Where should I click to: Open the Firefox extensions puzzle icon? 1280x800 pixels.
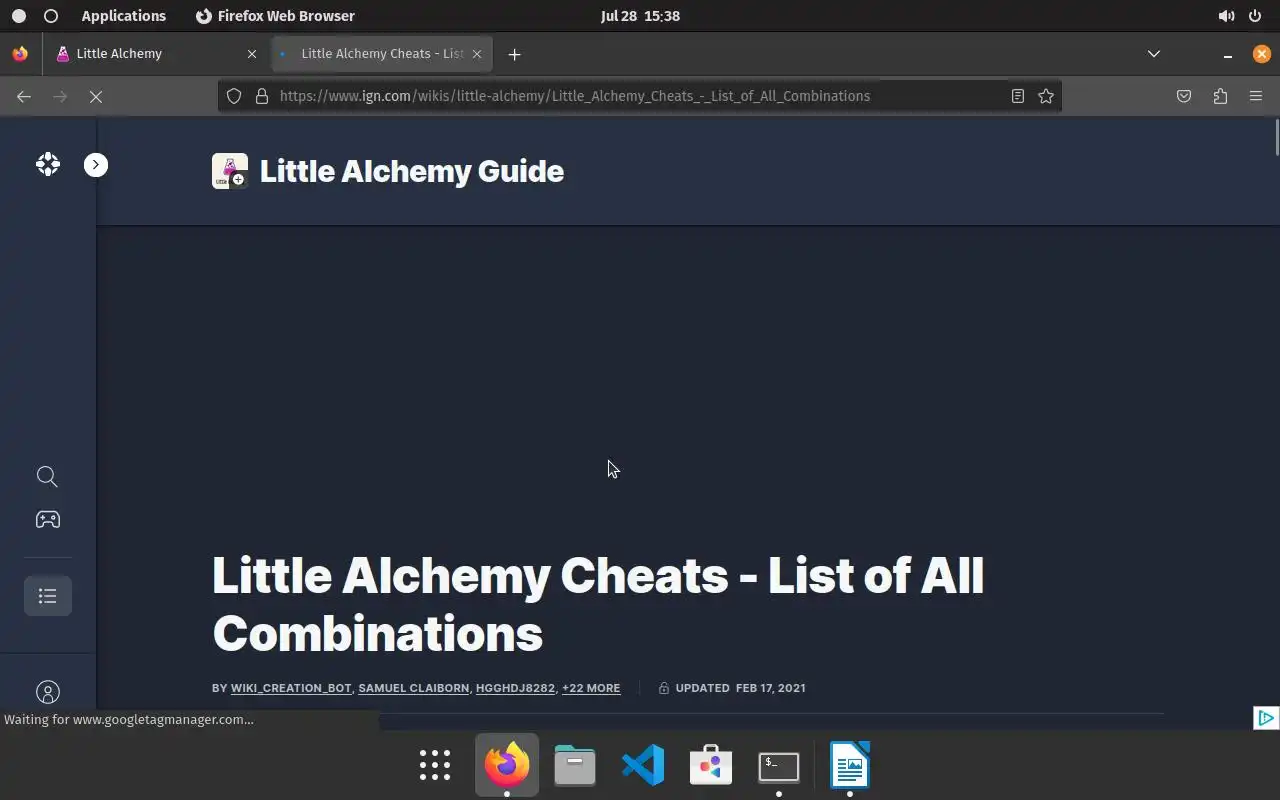click(1220, 96)
